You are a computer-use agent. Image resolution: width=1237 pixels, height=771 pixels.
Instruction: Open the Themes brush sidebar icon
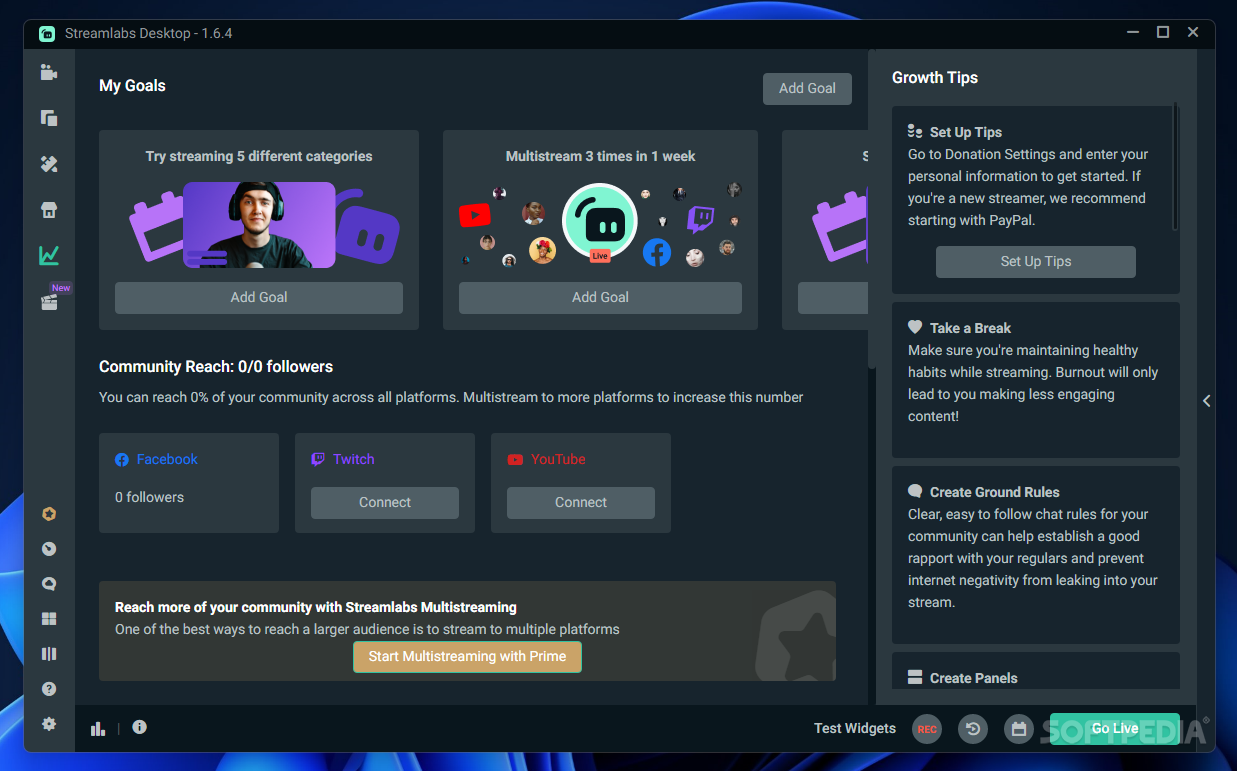[49, 164]
